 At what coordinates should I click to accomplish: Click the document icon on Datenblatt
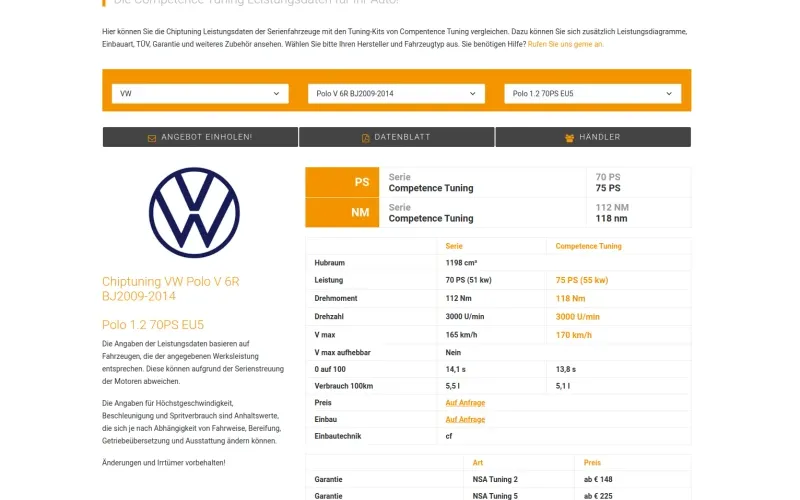coord(365,138)
